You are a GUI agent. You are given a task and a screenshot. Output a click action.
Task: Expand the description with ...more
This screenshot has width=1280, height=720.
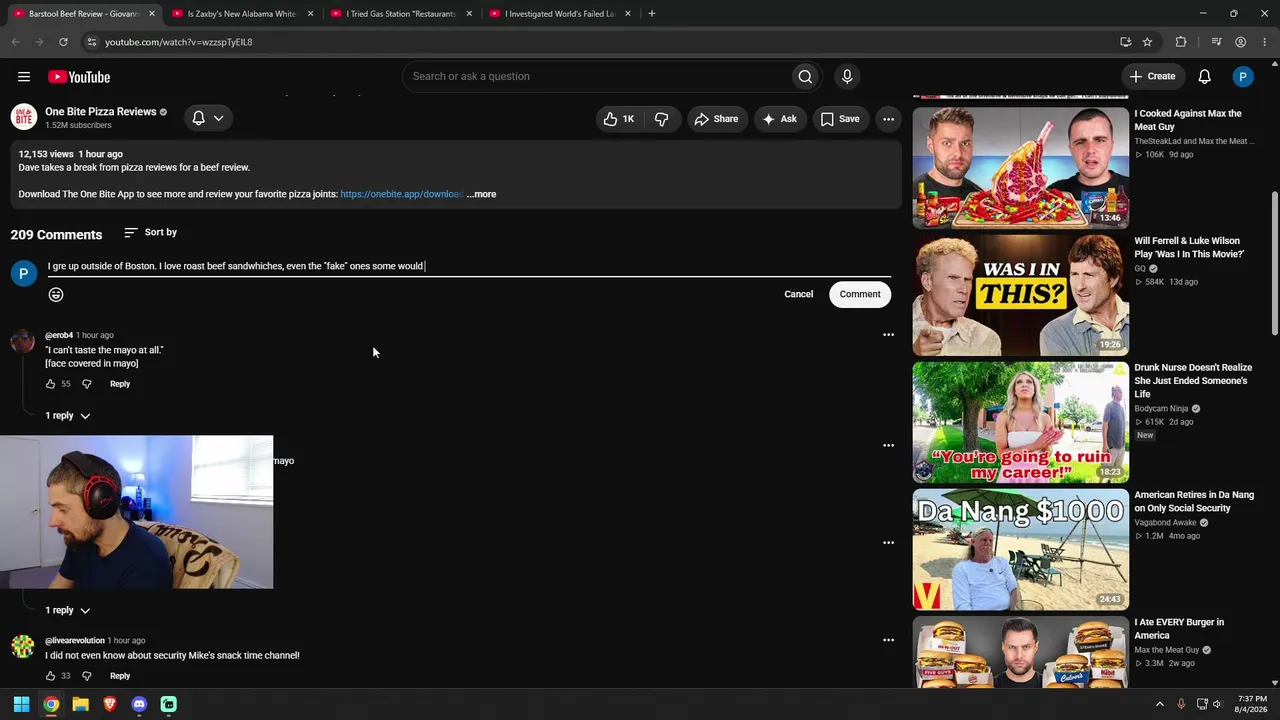pos(481,194)
